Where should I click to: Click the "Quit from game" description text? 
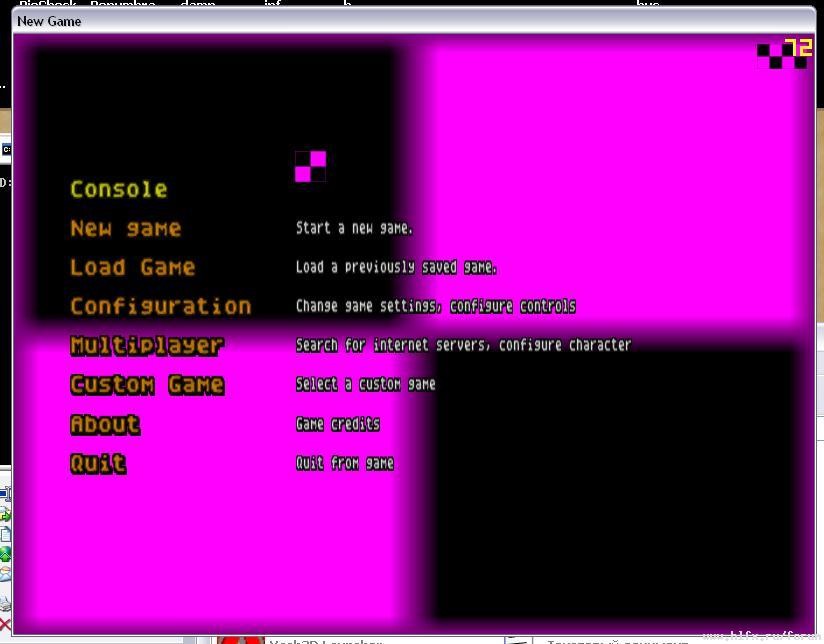344,463
